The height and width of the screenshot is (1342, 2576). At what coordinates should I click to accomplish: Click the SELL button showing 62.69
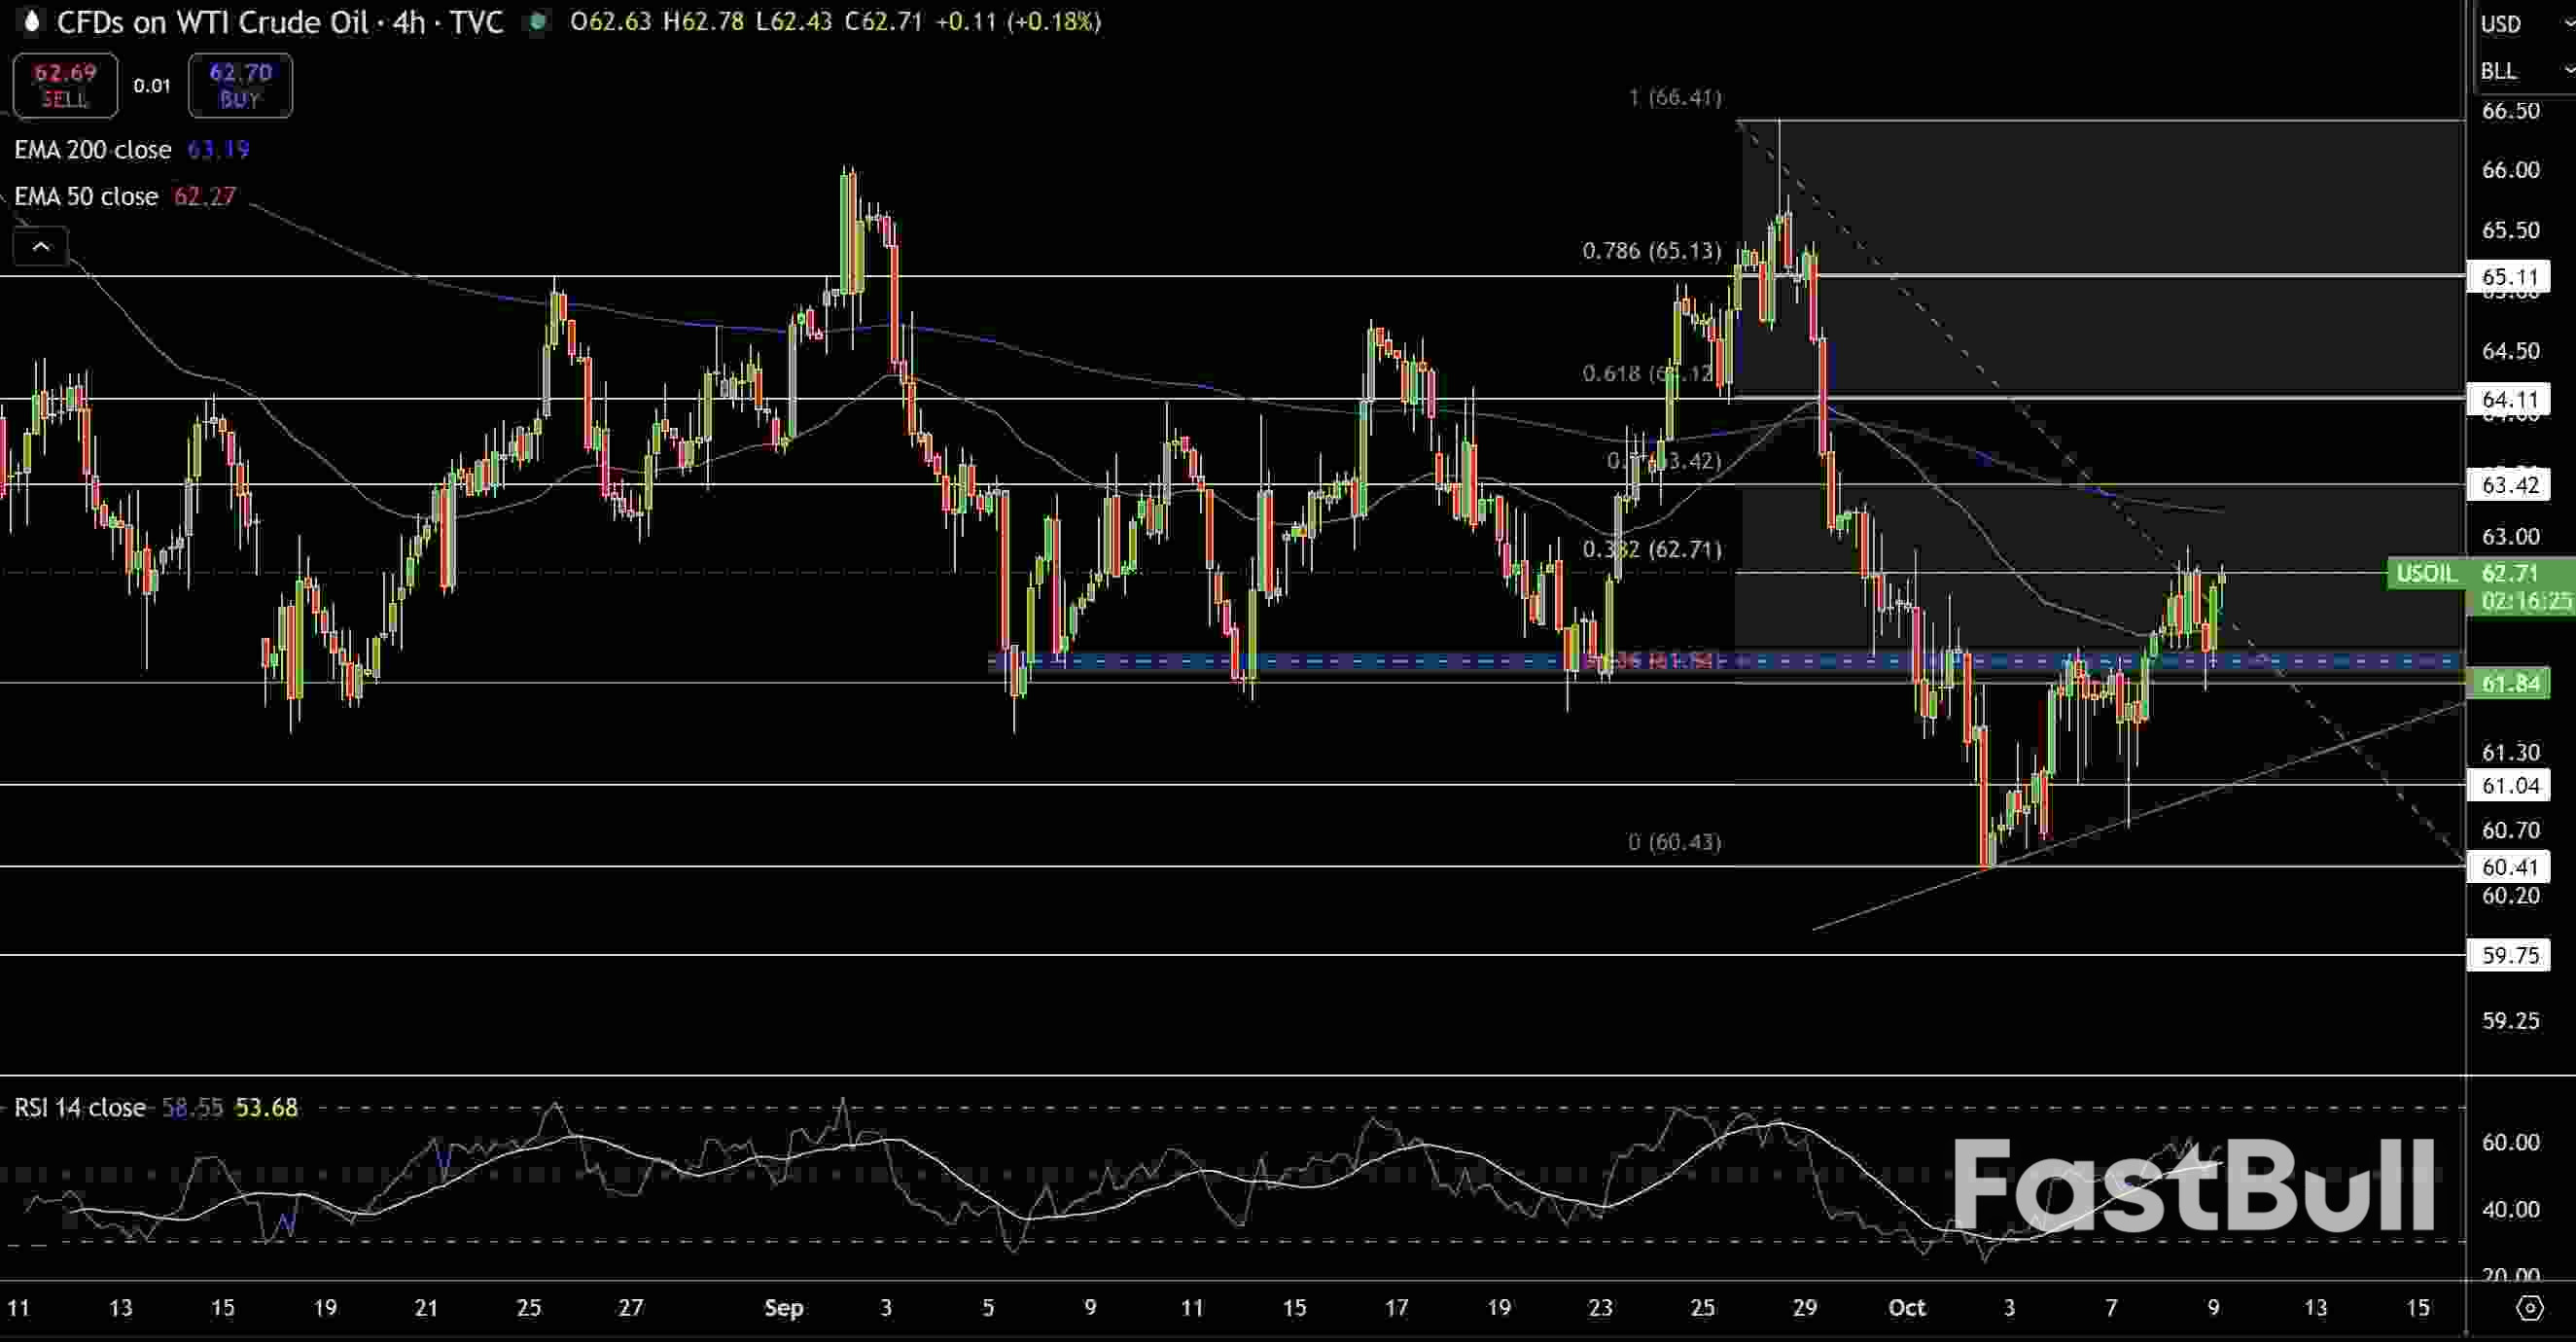point(64,85)
